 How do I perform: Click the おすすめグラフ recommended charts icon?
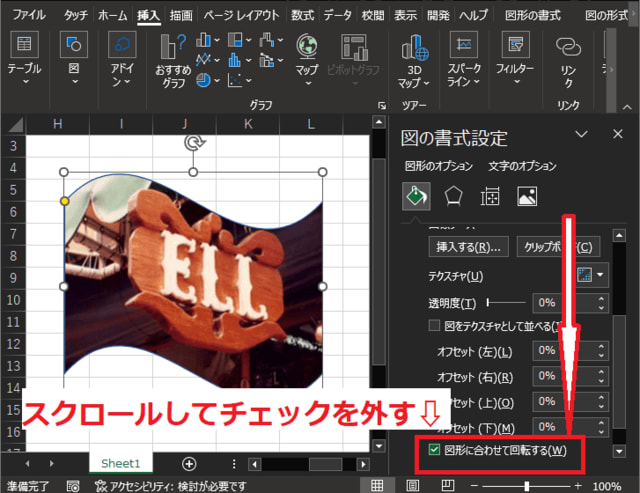coord(173,47)
